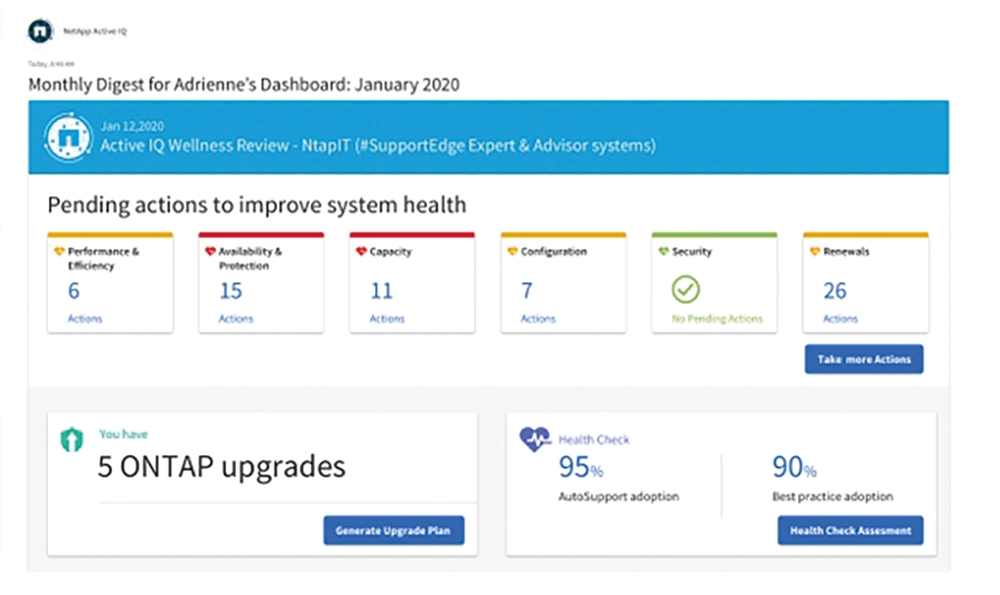Click the red heart icon beside Availability & Protection

210,251
